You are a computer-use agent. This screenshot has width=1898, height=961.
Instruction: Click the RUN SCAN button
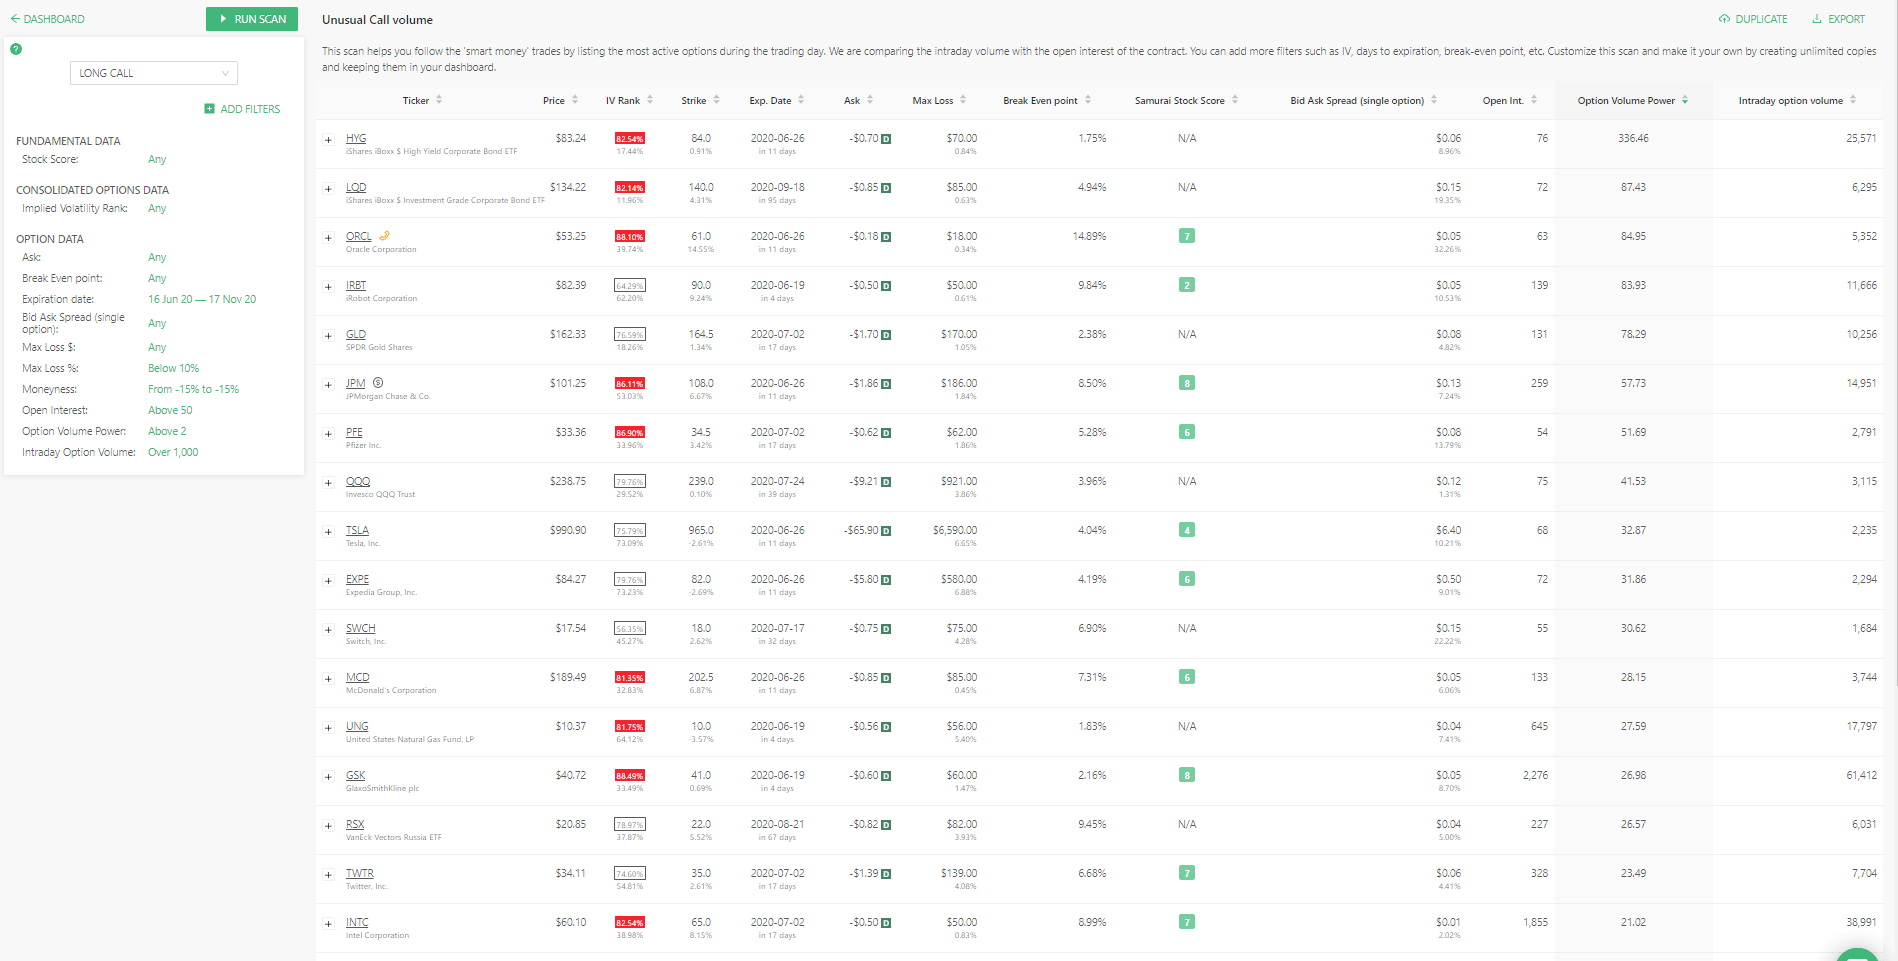click(251, 18)
